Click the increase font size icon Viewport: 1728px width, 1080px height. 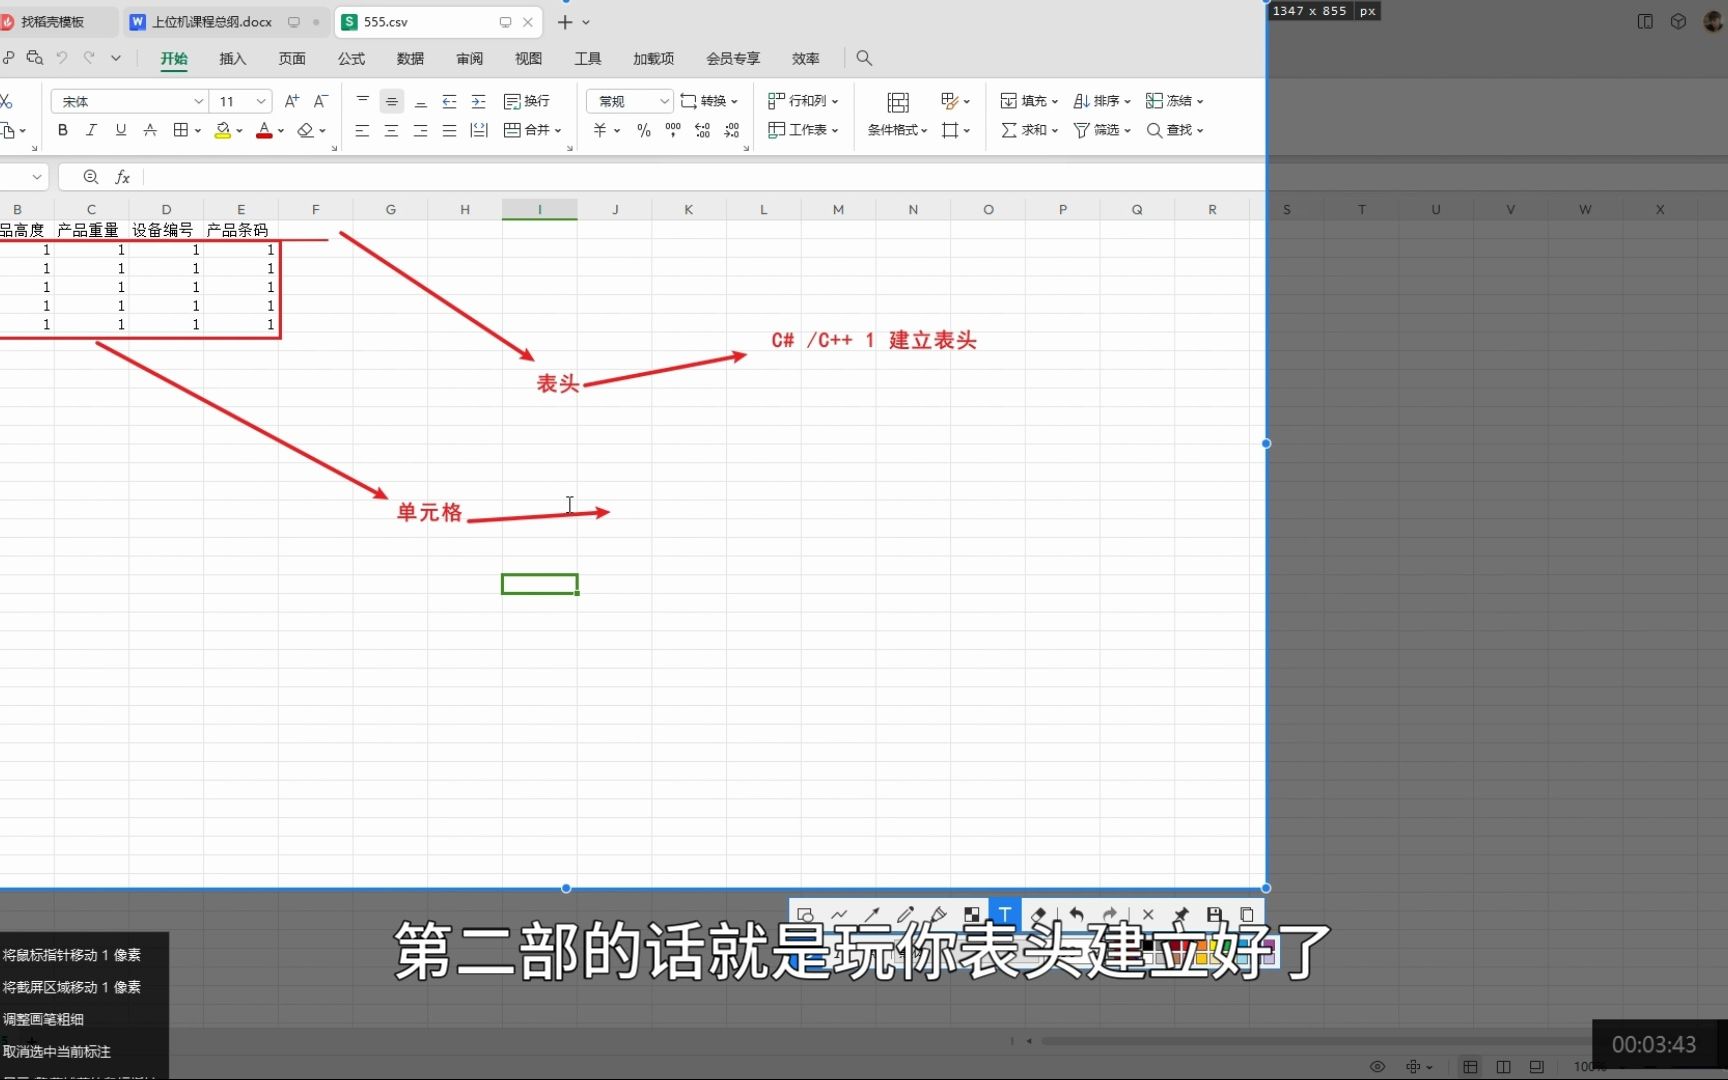click(x=291, y=101)
